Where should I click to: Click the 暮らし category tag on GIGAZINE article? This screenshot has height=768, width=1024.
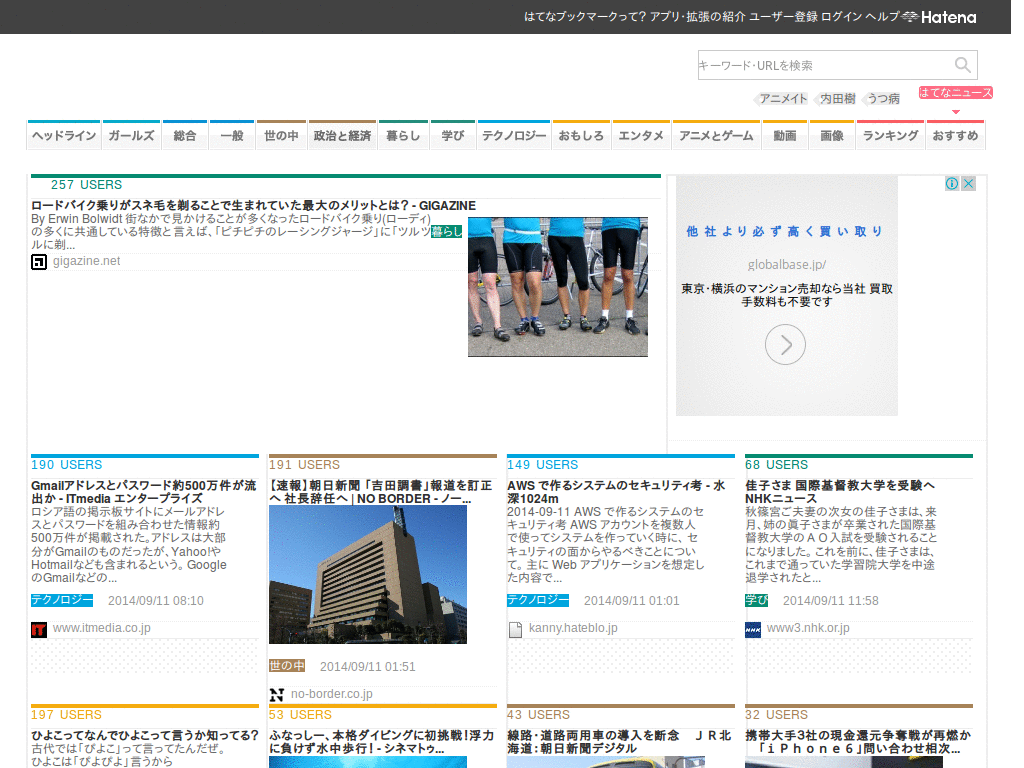[x=447, y=231]
